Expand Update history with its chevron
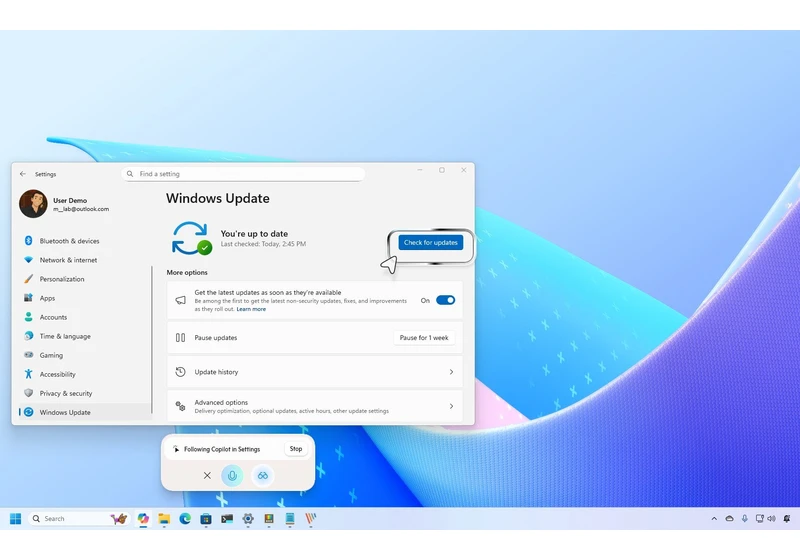Screen dimensions: 800x560 (451, 372)
